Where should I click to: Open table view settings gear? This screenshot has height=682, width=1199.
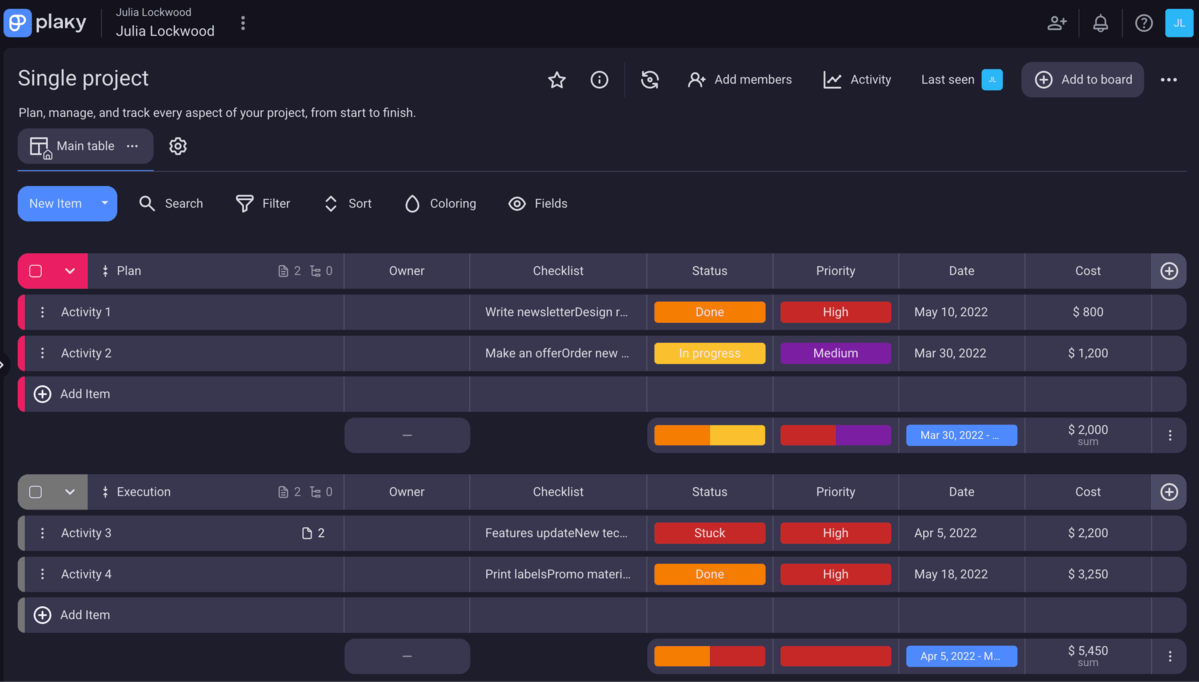tap(178, 146)
